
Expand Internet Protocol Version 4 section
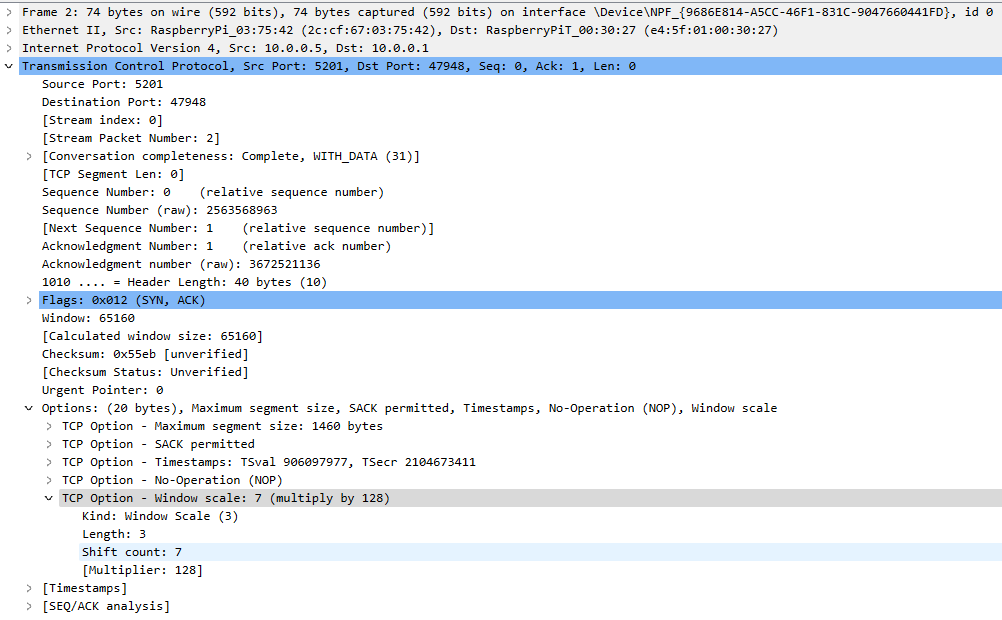point(9,48)
